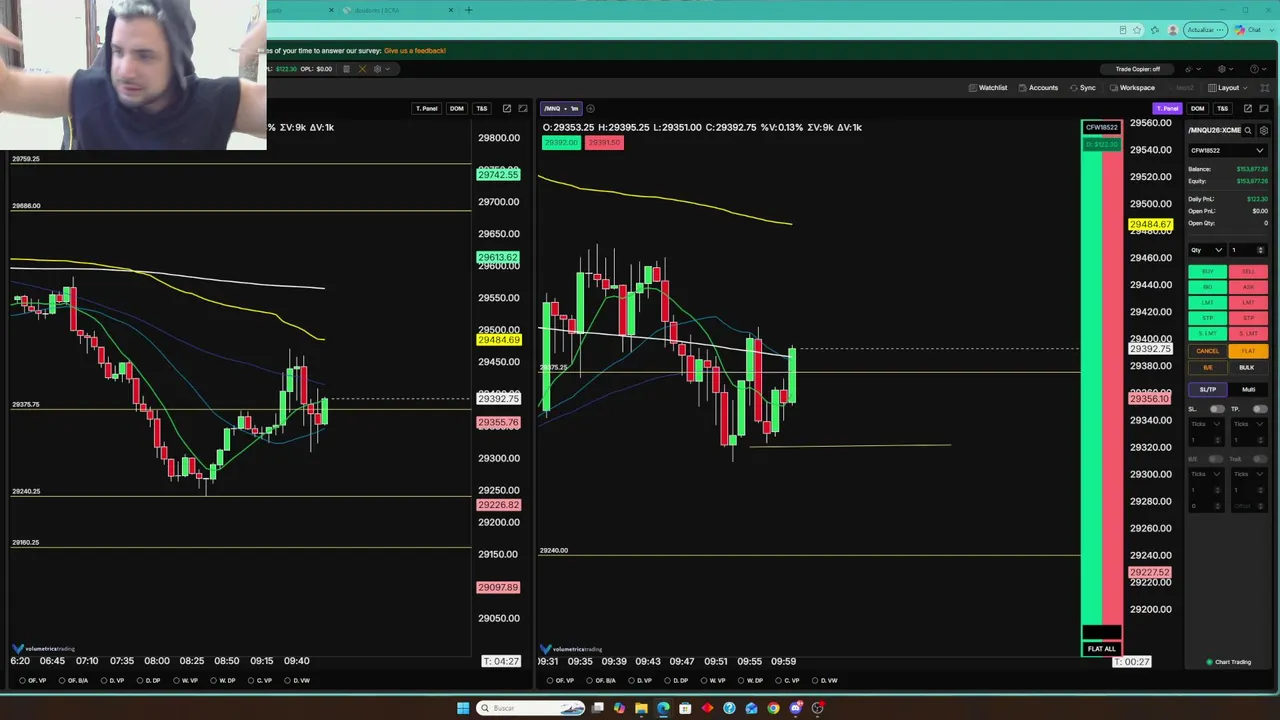1280x720 pixels.
Task: Toggle D. VW indicator on right chart
Action: 825,681
